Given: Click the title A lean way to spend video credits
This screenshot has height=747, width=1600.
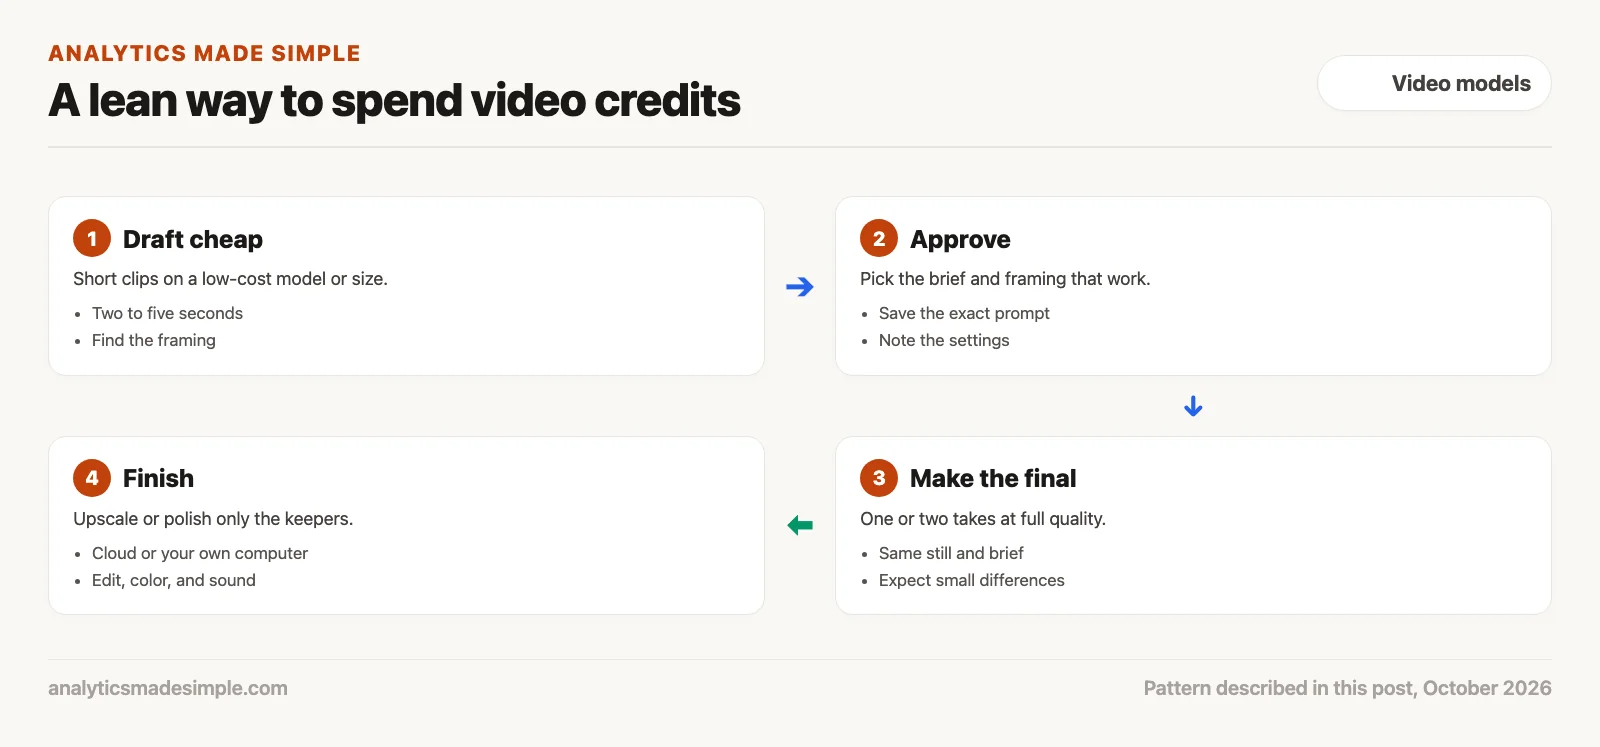Looking at the screenshot, I should tap(394, 100).
